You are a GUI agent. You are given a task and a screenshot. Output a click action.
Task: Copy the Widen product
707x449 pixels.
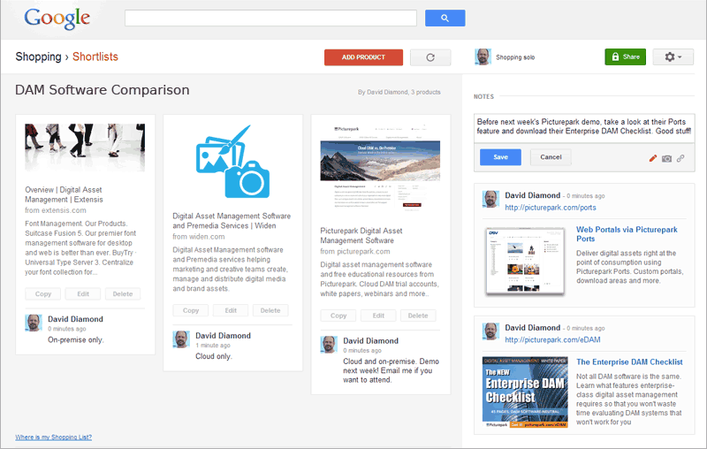tap(191, 311)
